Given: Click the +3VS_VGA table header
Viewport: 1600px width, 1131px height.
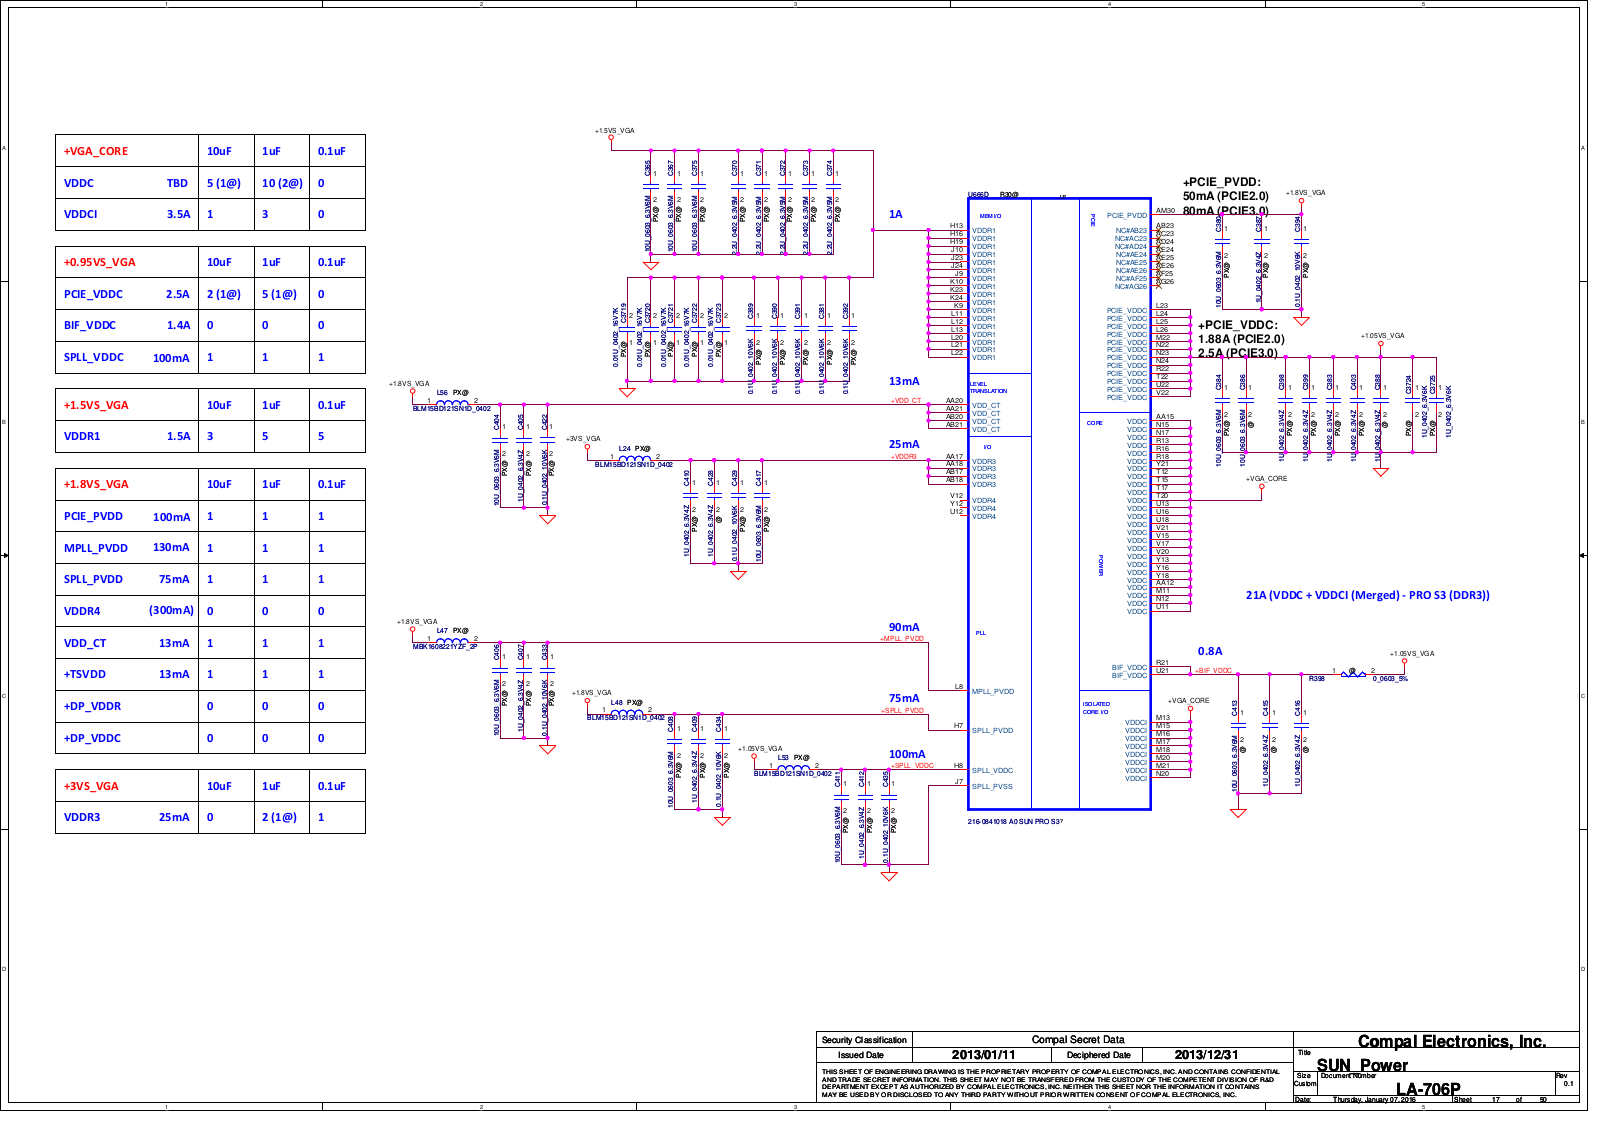Looking at the screenshot, I should [91, 786].
